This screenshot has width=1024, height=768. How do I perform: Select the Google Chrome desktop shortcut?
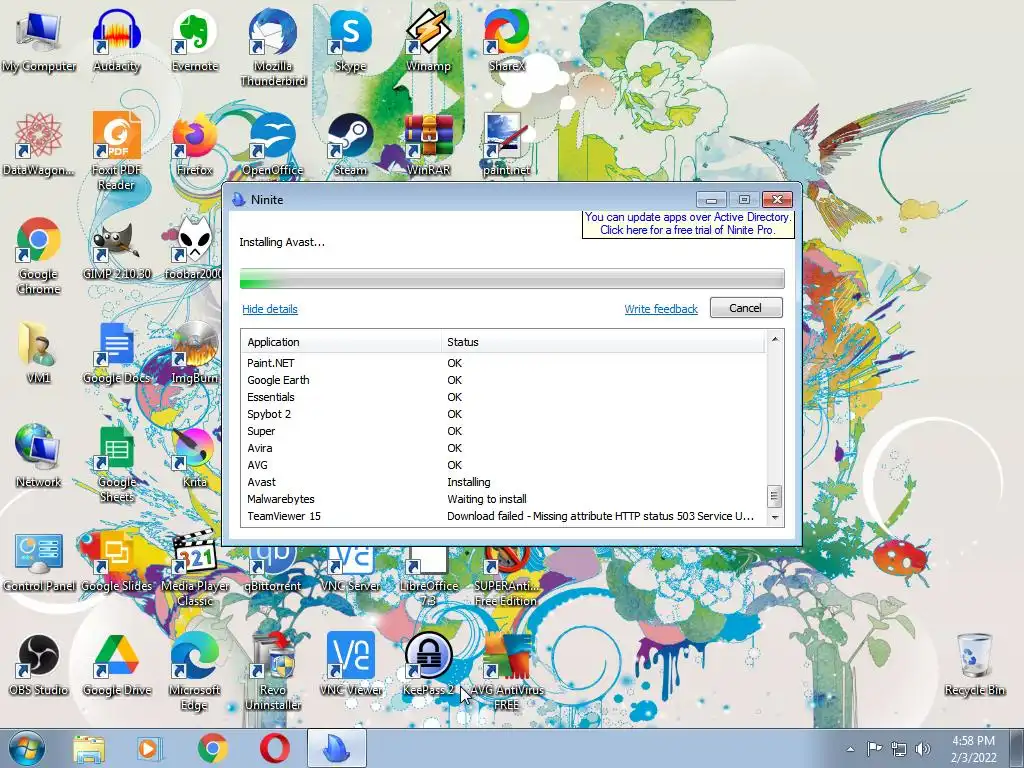tap(39, 255)
